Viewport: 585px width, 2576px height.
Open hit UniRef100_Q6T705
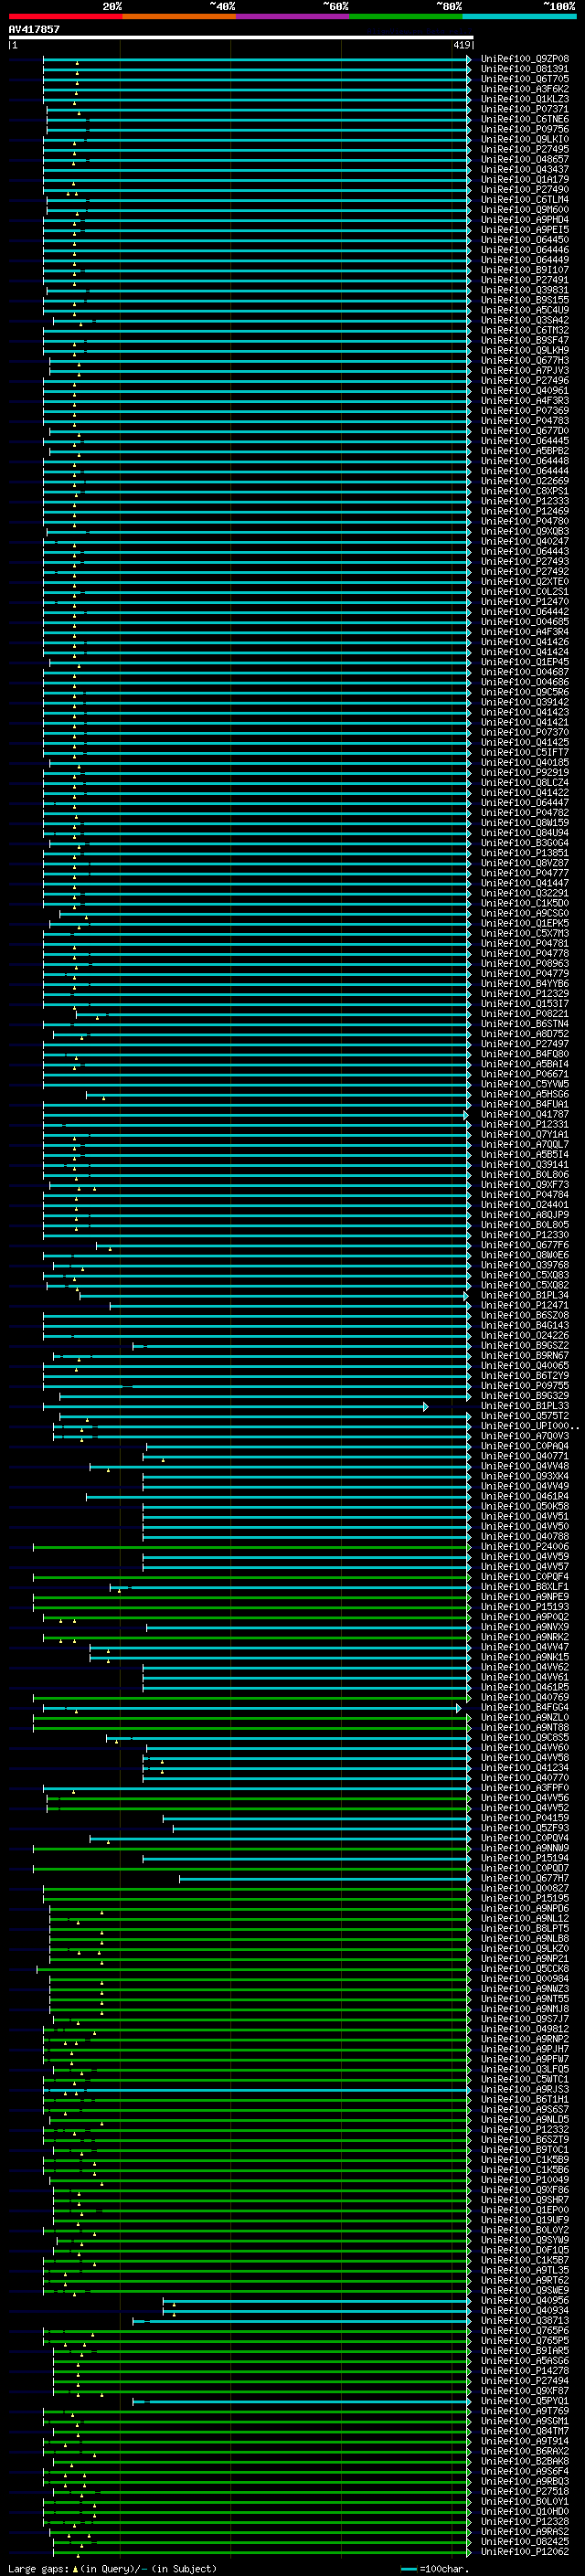[524, 79]
